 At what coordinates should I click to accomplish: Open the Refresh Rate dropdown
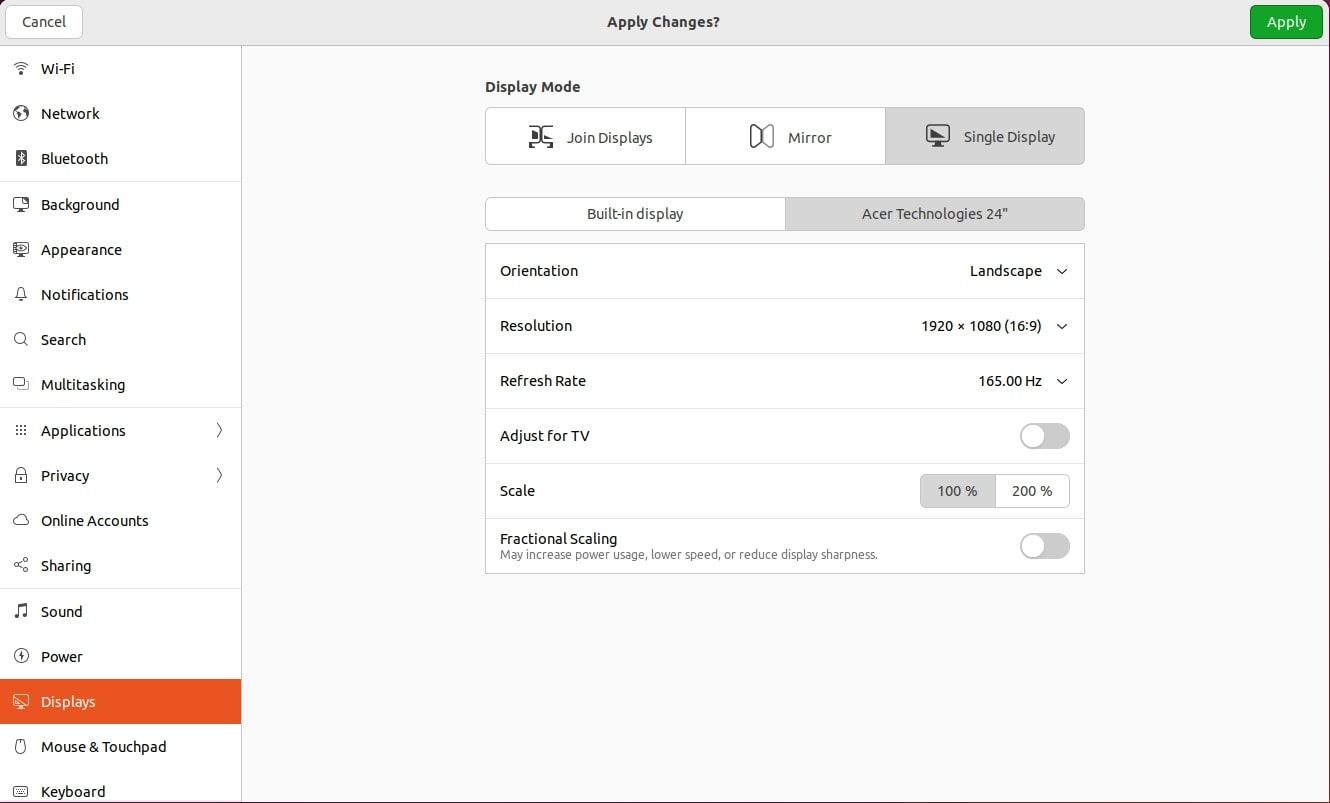click(x=1022, y=381)
